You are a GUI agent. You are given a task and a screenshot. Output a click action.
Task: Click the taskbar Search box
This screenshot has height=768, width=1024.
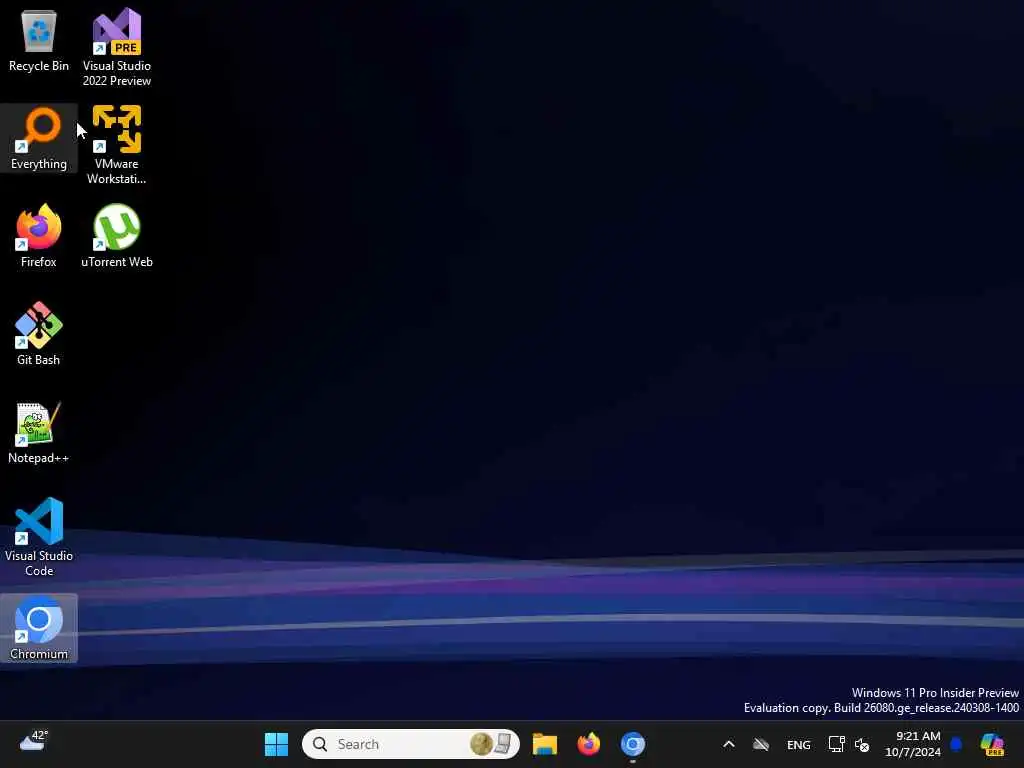411,744
